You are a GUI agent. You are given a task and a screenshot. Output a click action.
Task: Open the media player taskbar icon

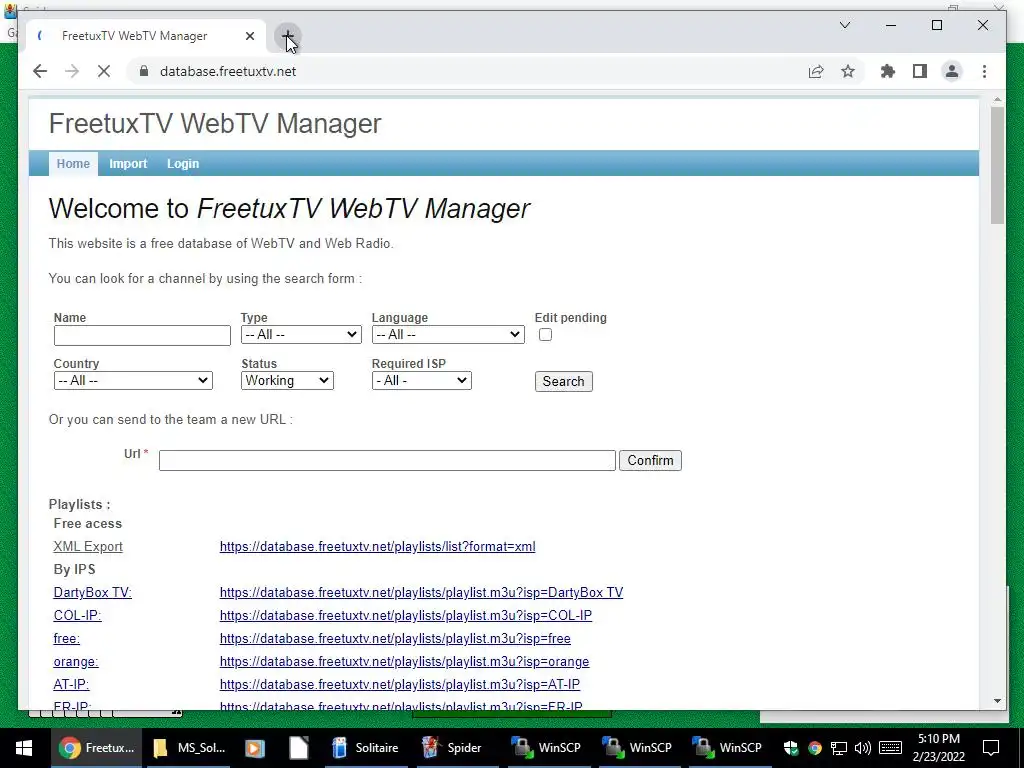point(255,748)
